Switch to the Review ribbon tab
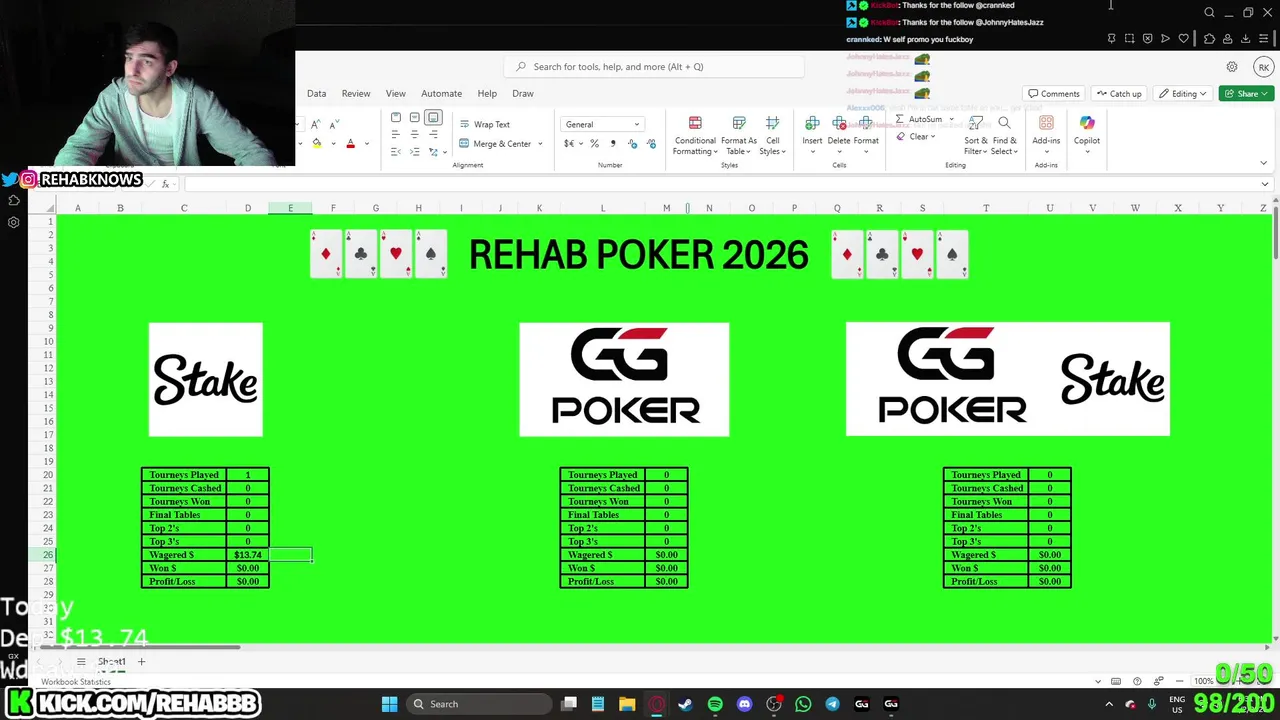 coord(356,93)
